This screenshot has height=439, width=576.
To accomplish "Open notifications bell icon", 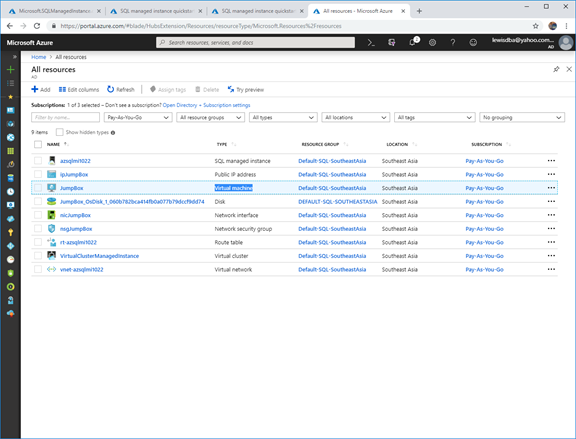I will [x=413, y=42].
